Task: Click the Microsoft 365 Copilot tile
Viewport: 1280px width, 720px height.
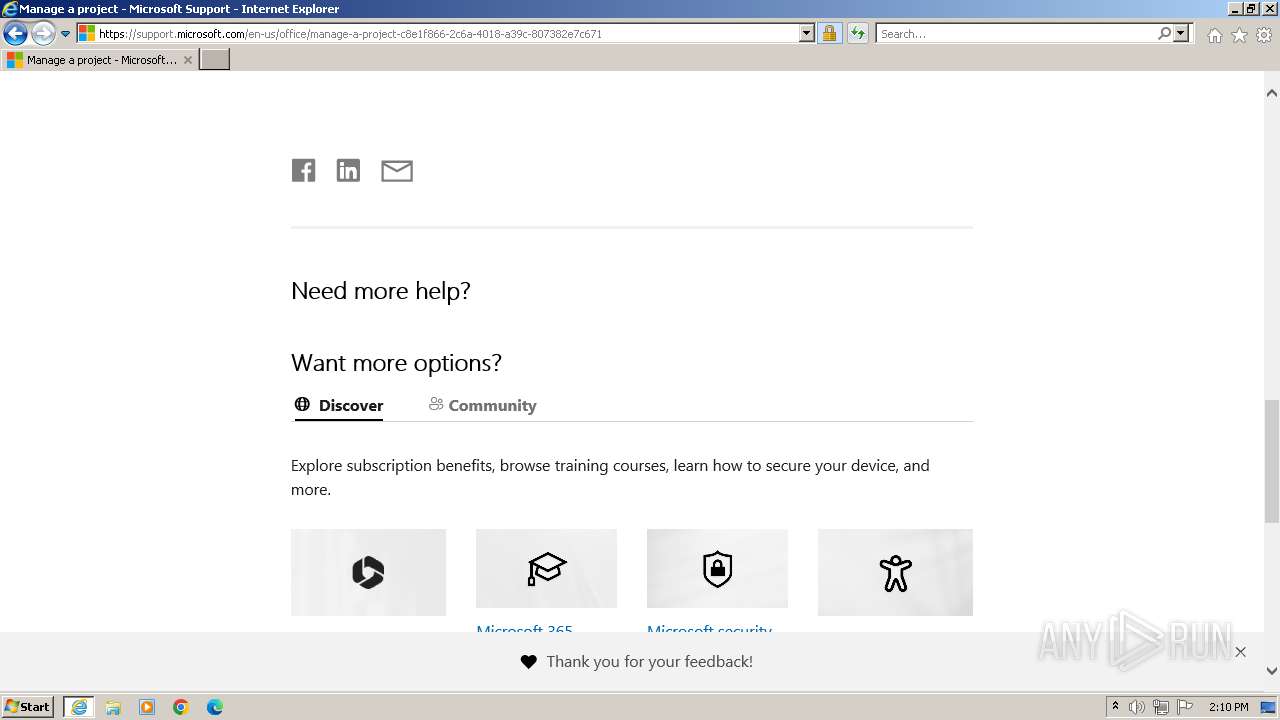Action: tap(368, 572)
